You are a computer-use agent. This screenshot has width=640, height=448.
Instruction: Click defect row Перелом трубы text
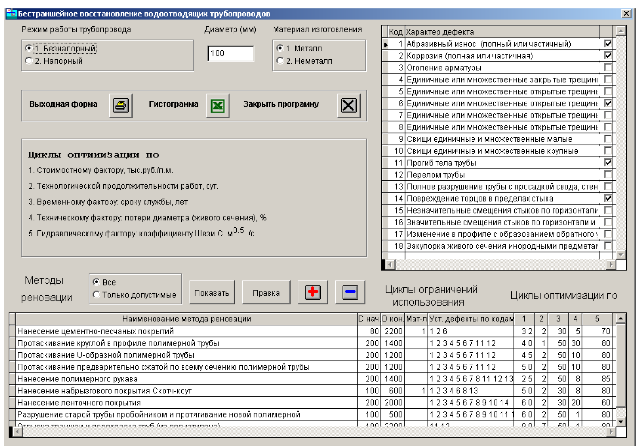click(x=436, y=175)
